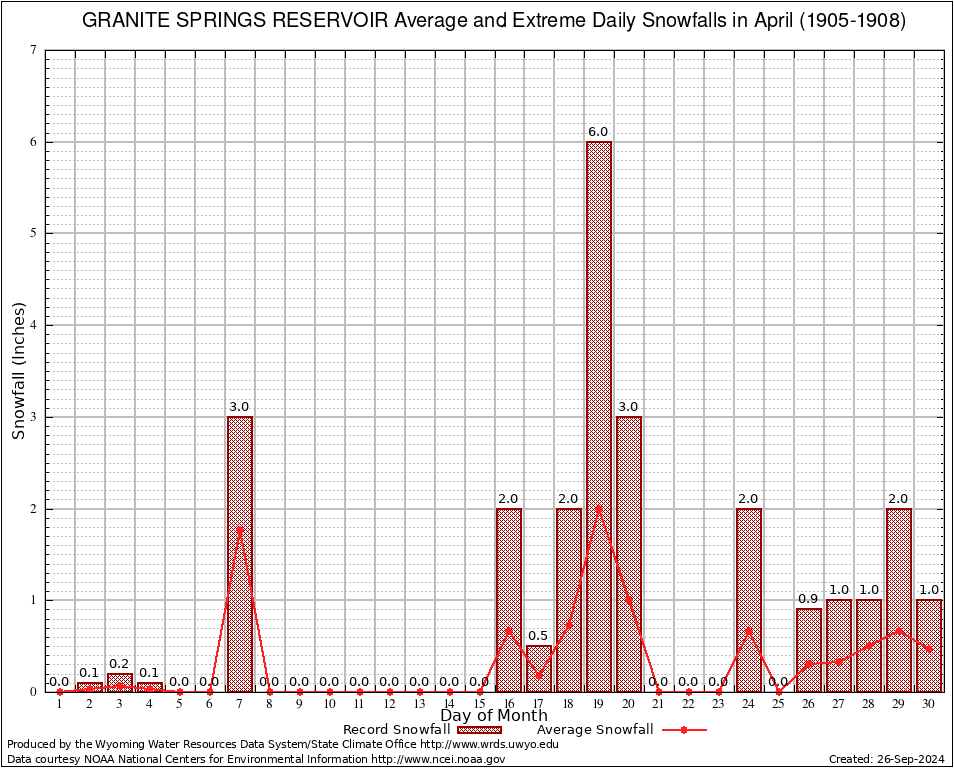Screen dimensions: 954x768
Task: Click the 'Day of Month' x-axis label
Action: point(493,715)
